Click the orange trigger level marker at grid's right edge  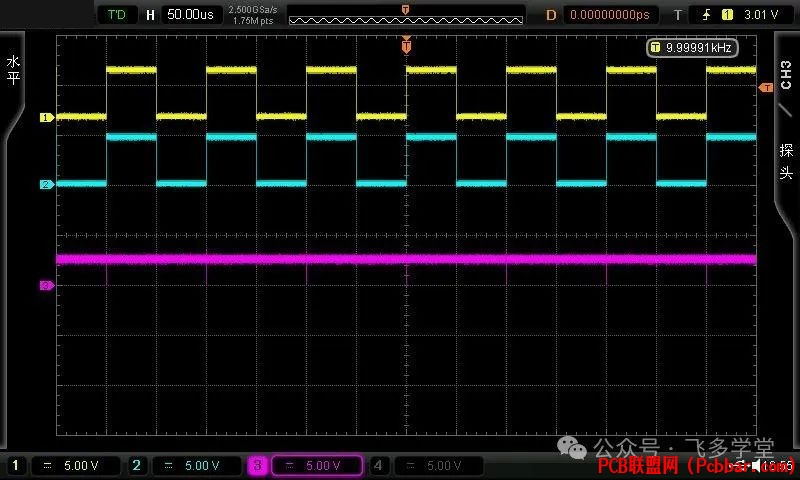(766, 88)
